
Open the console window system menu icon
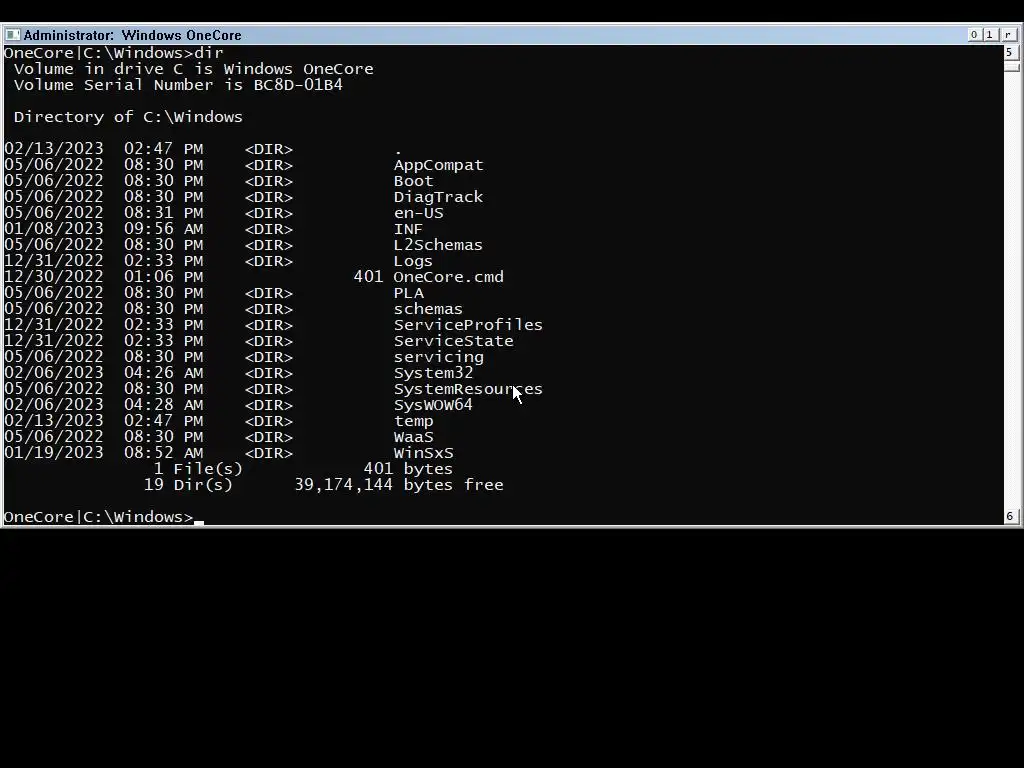(x=12, y=35)
